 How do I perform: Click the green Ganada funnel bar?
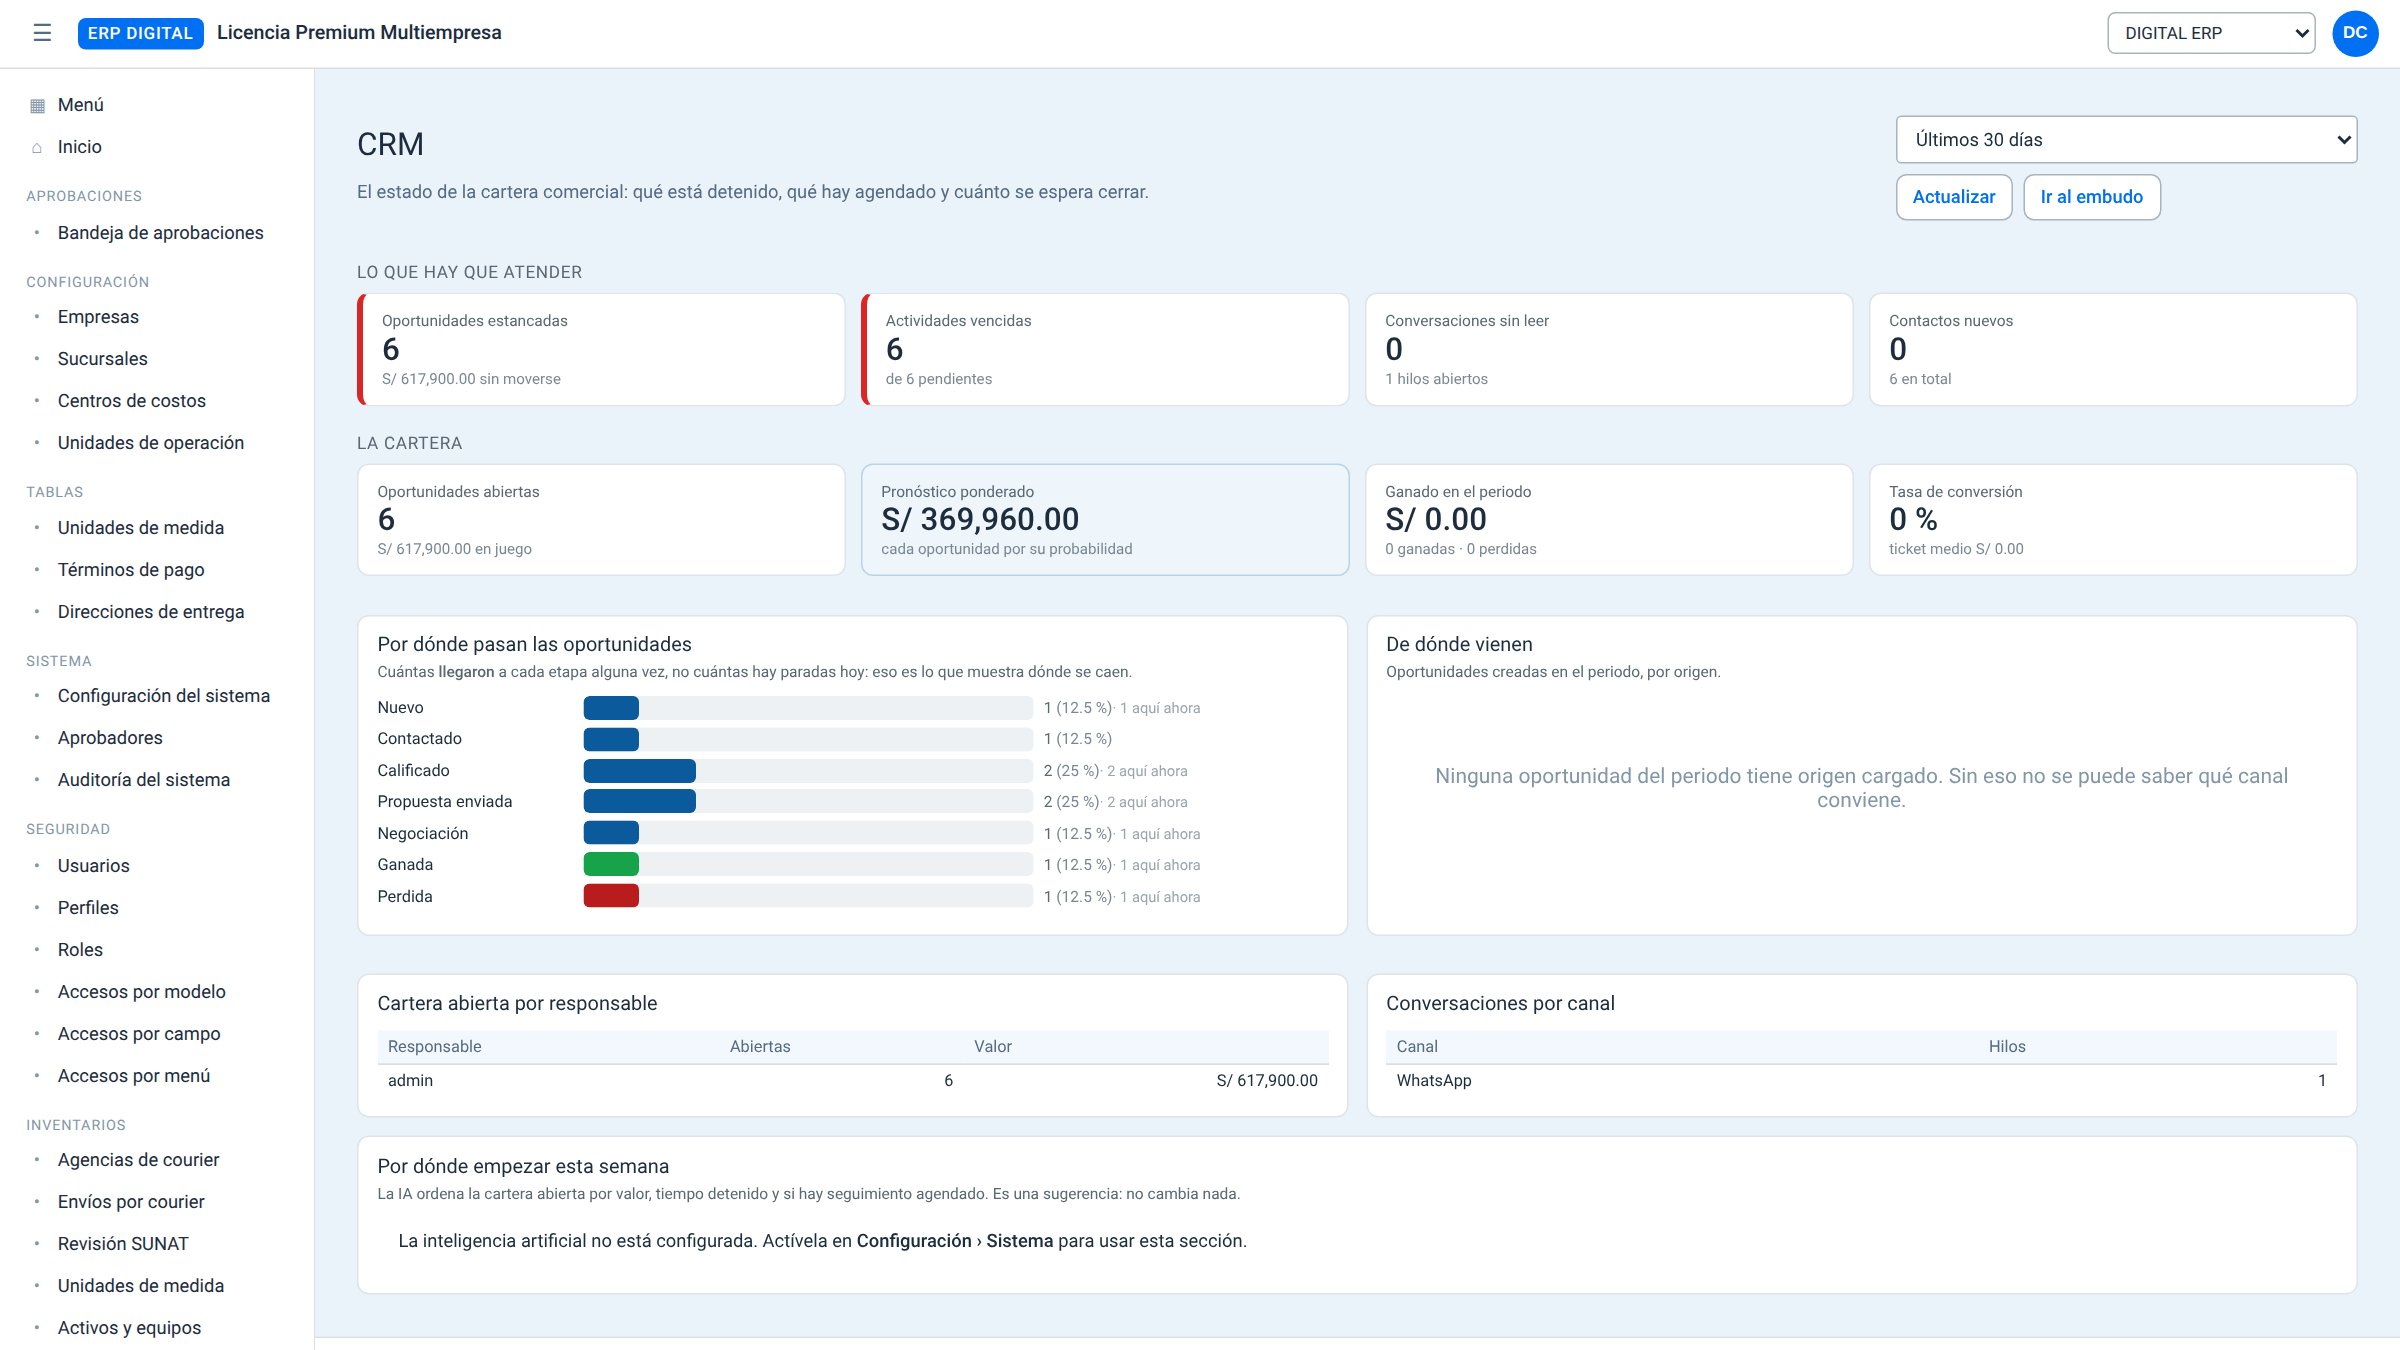[611, 865]
